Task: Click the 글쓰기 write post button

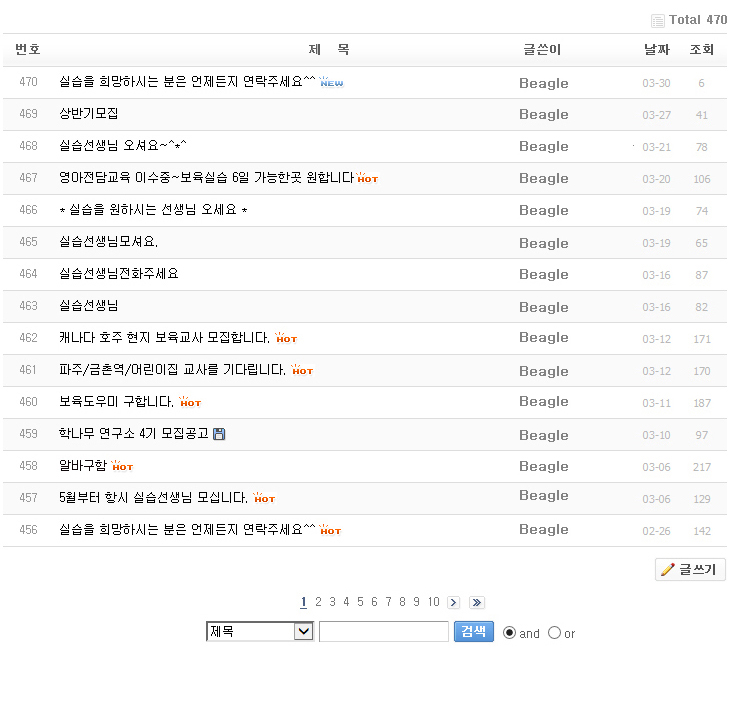Action: point(690,569)
